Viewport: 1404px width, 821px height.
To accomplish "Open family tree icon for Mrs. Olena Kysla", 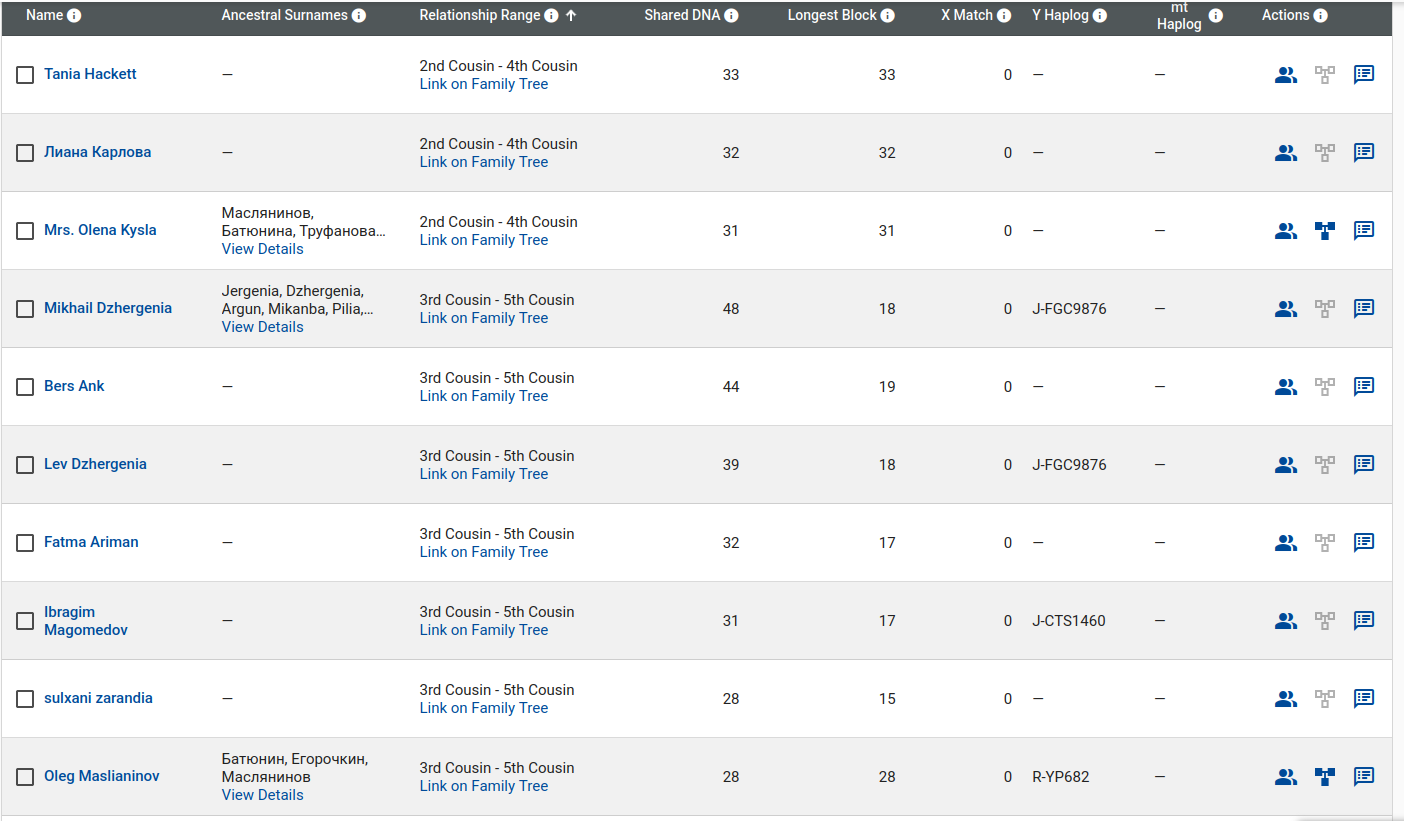I will [x=1325, y=231].
